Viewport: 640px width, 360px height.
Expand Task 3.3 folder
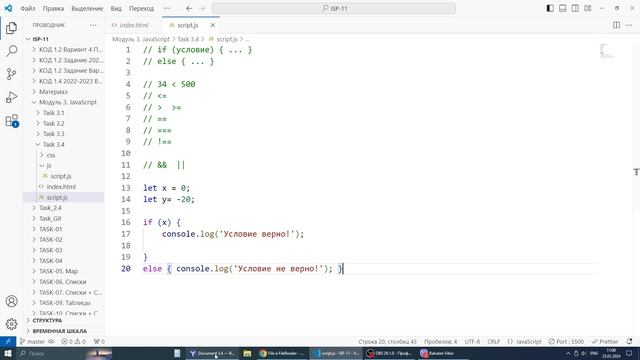pyautogui.click(x=64, y=134)
